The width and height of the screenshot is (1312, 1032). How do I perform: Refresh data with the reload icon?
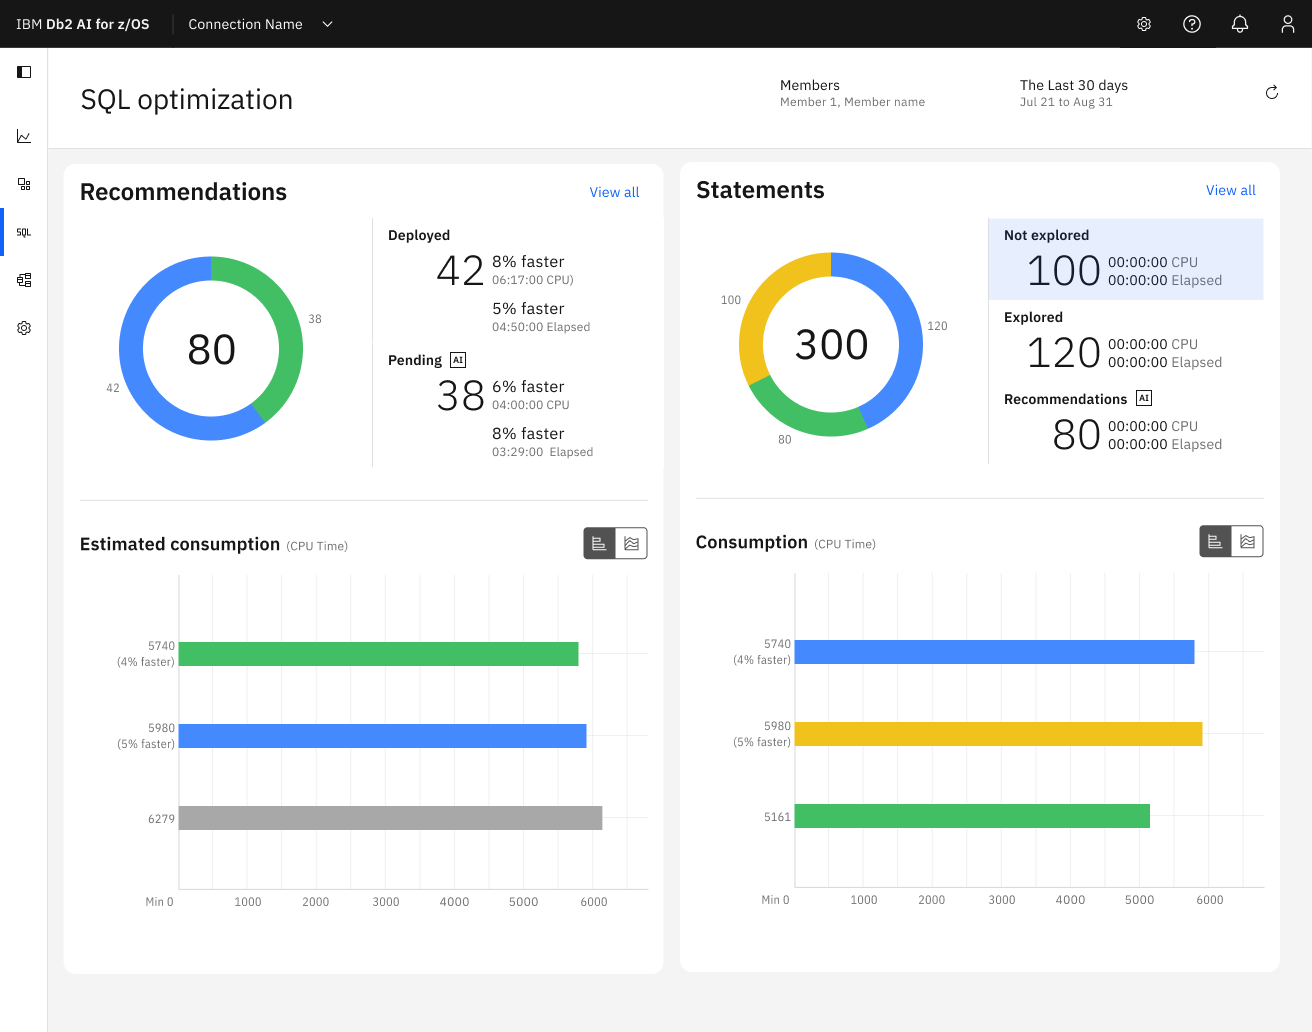[x=1272, y=93]
